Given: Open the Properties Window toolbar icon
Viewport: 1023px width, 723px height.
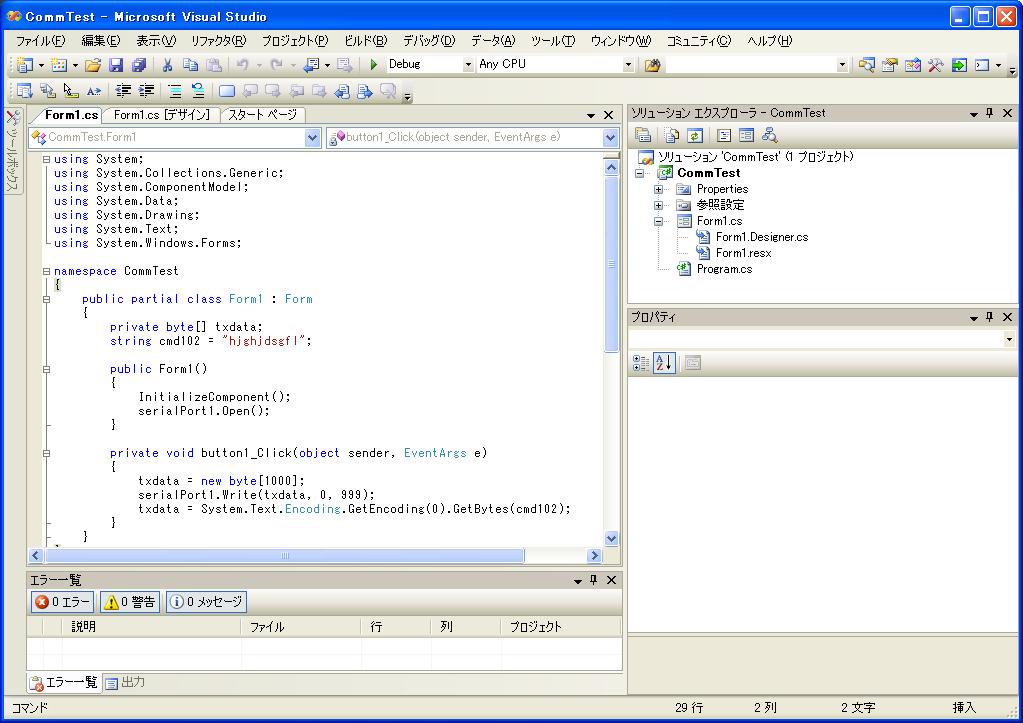Looking at the screenshot, I should click(889, 65).
